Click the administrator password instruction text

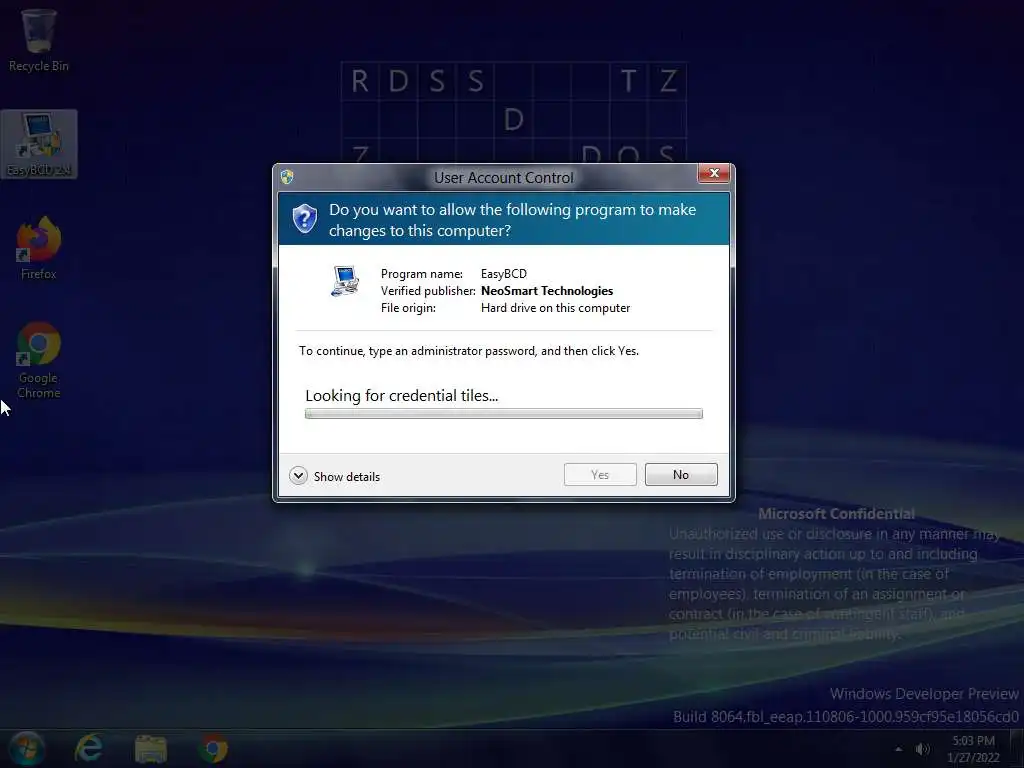click(469, 351)
